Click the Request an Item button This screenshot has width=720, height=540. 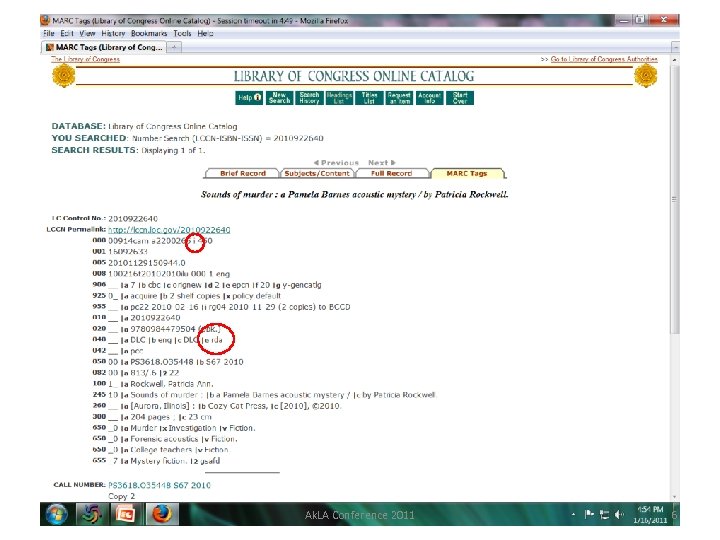[x=399, y=98]
